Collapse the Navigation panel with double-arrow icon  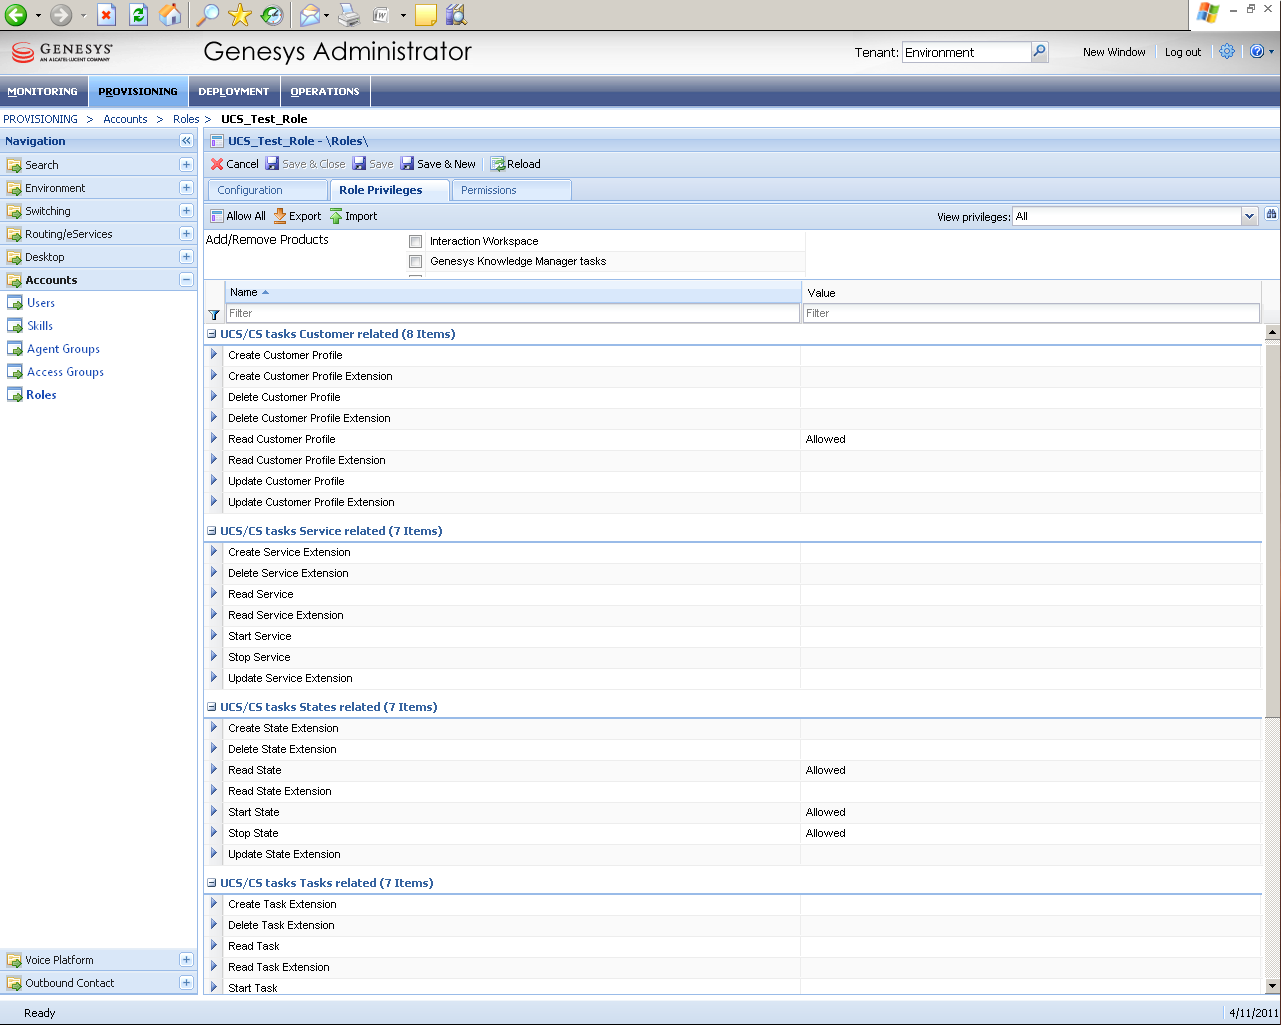186,141
